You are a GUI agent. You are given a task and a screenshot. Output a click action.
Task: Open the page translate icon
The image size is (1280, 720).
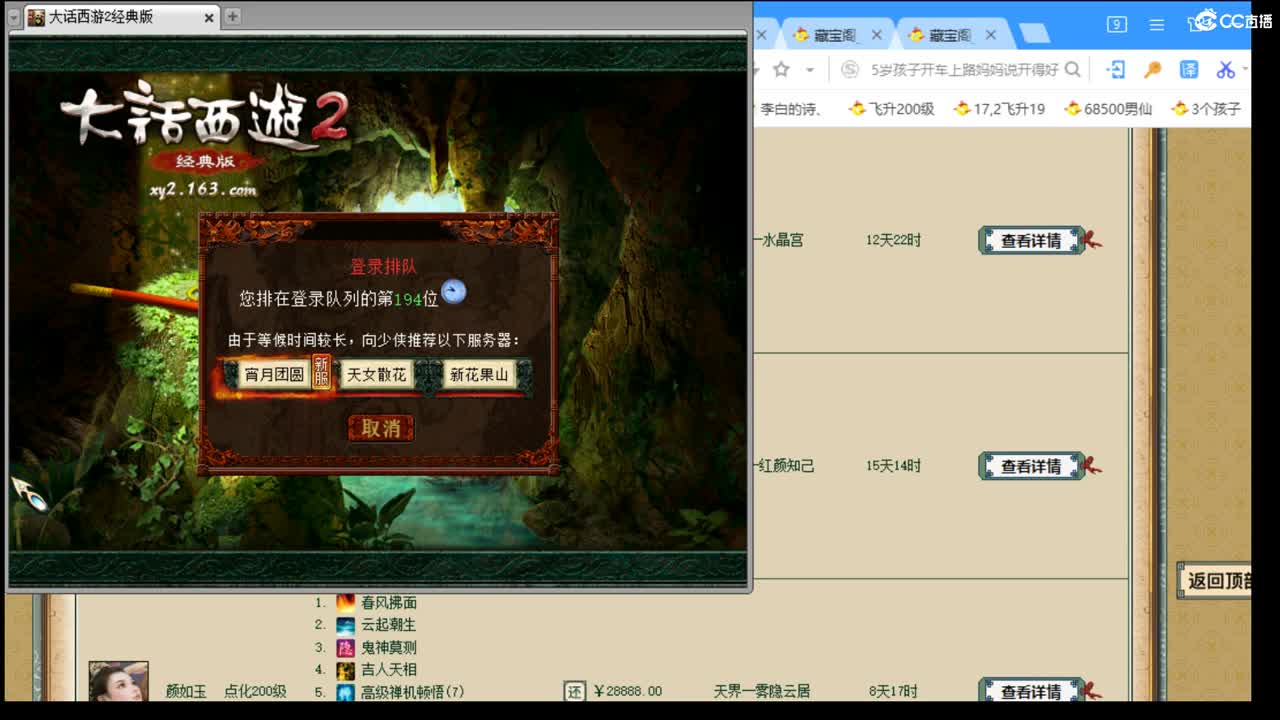click(1189, 69)
